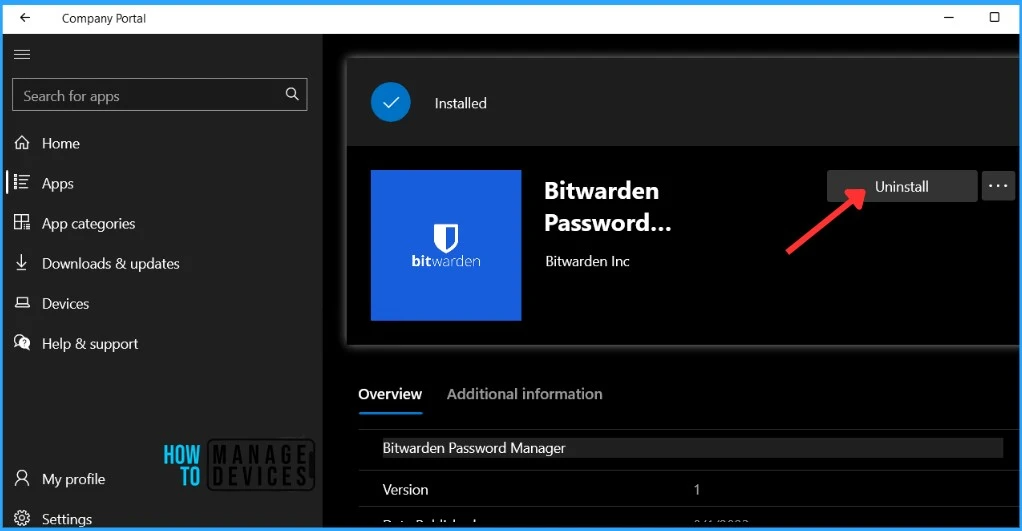Click the back arrow in title bar
The height and width of the screenshot is (531, 1022).
pos(25,18)
